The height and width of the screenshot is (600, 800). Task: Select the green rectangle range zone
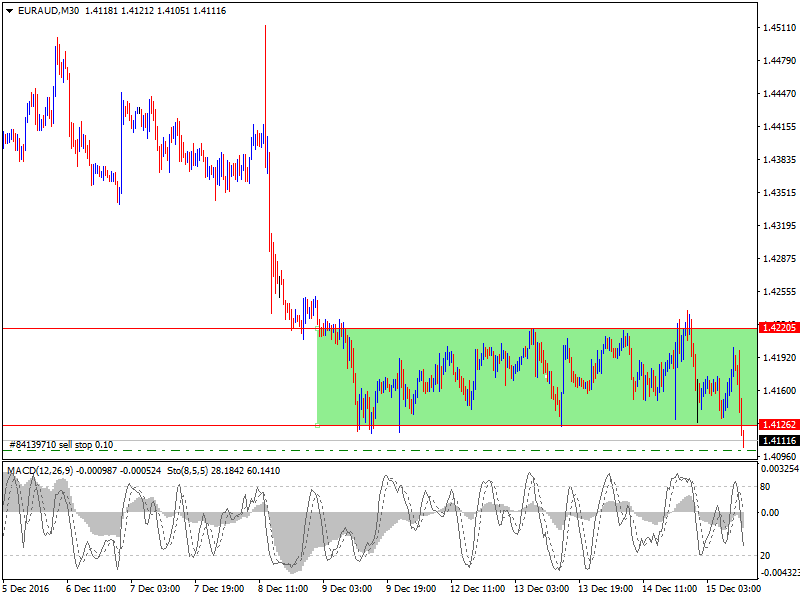tap(537, 377)
